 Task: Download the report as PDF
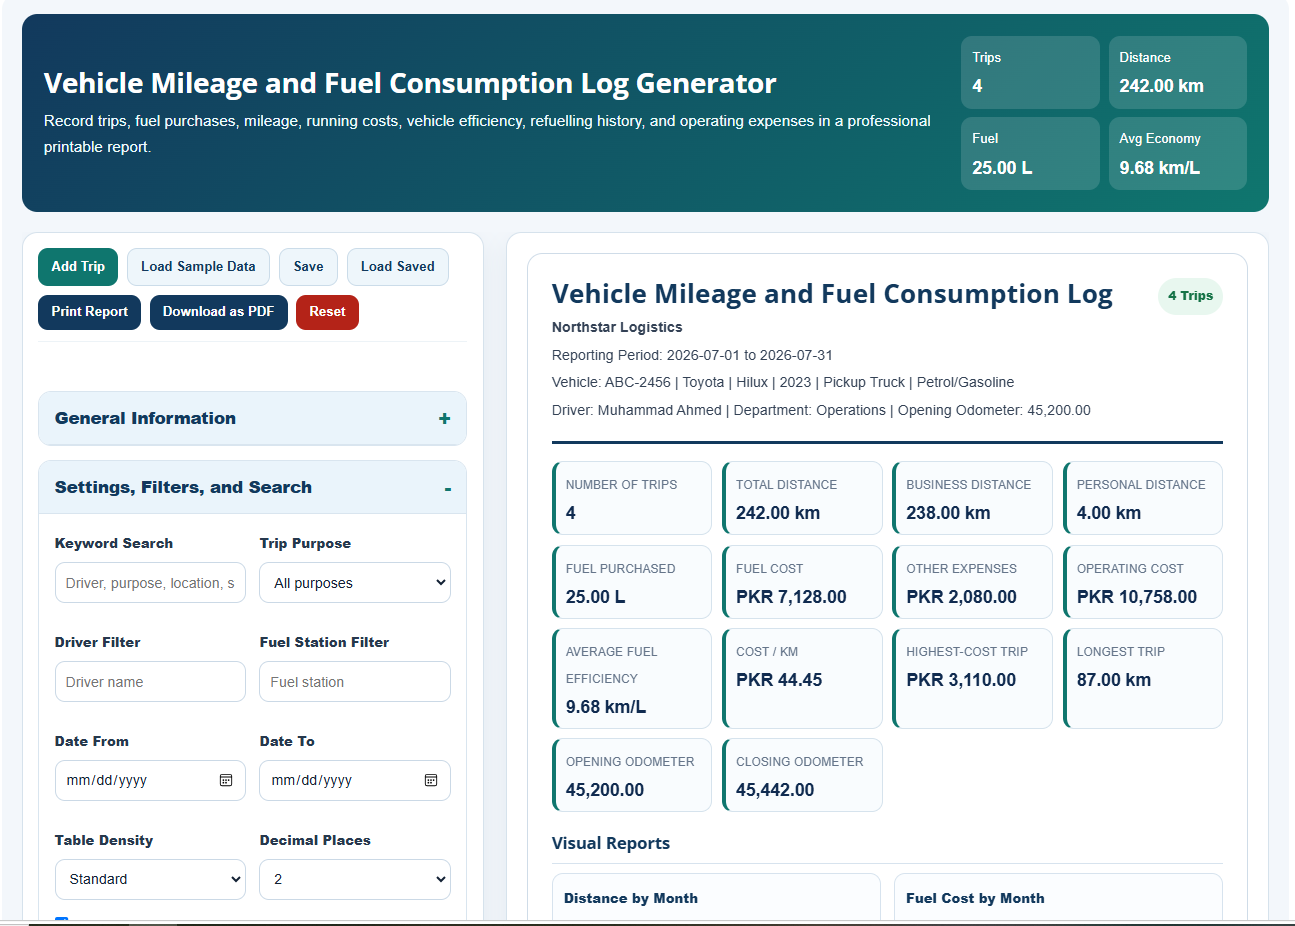pos(218,312)
